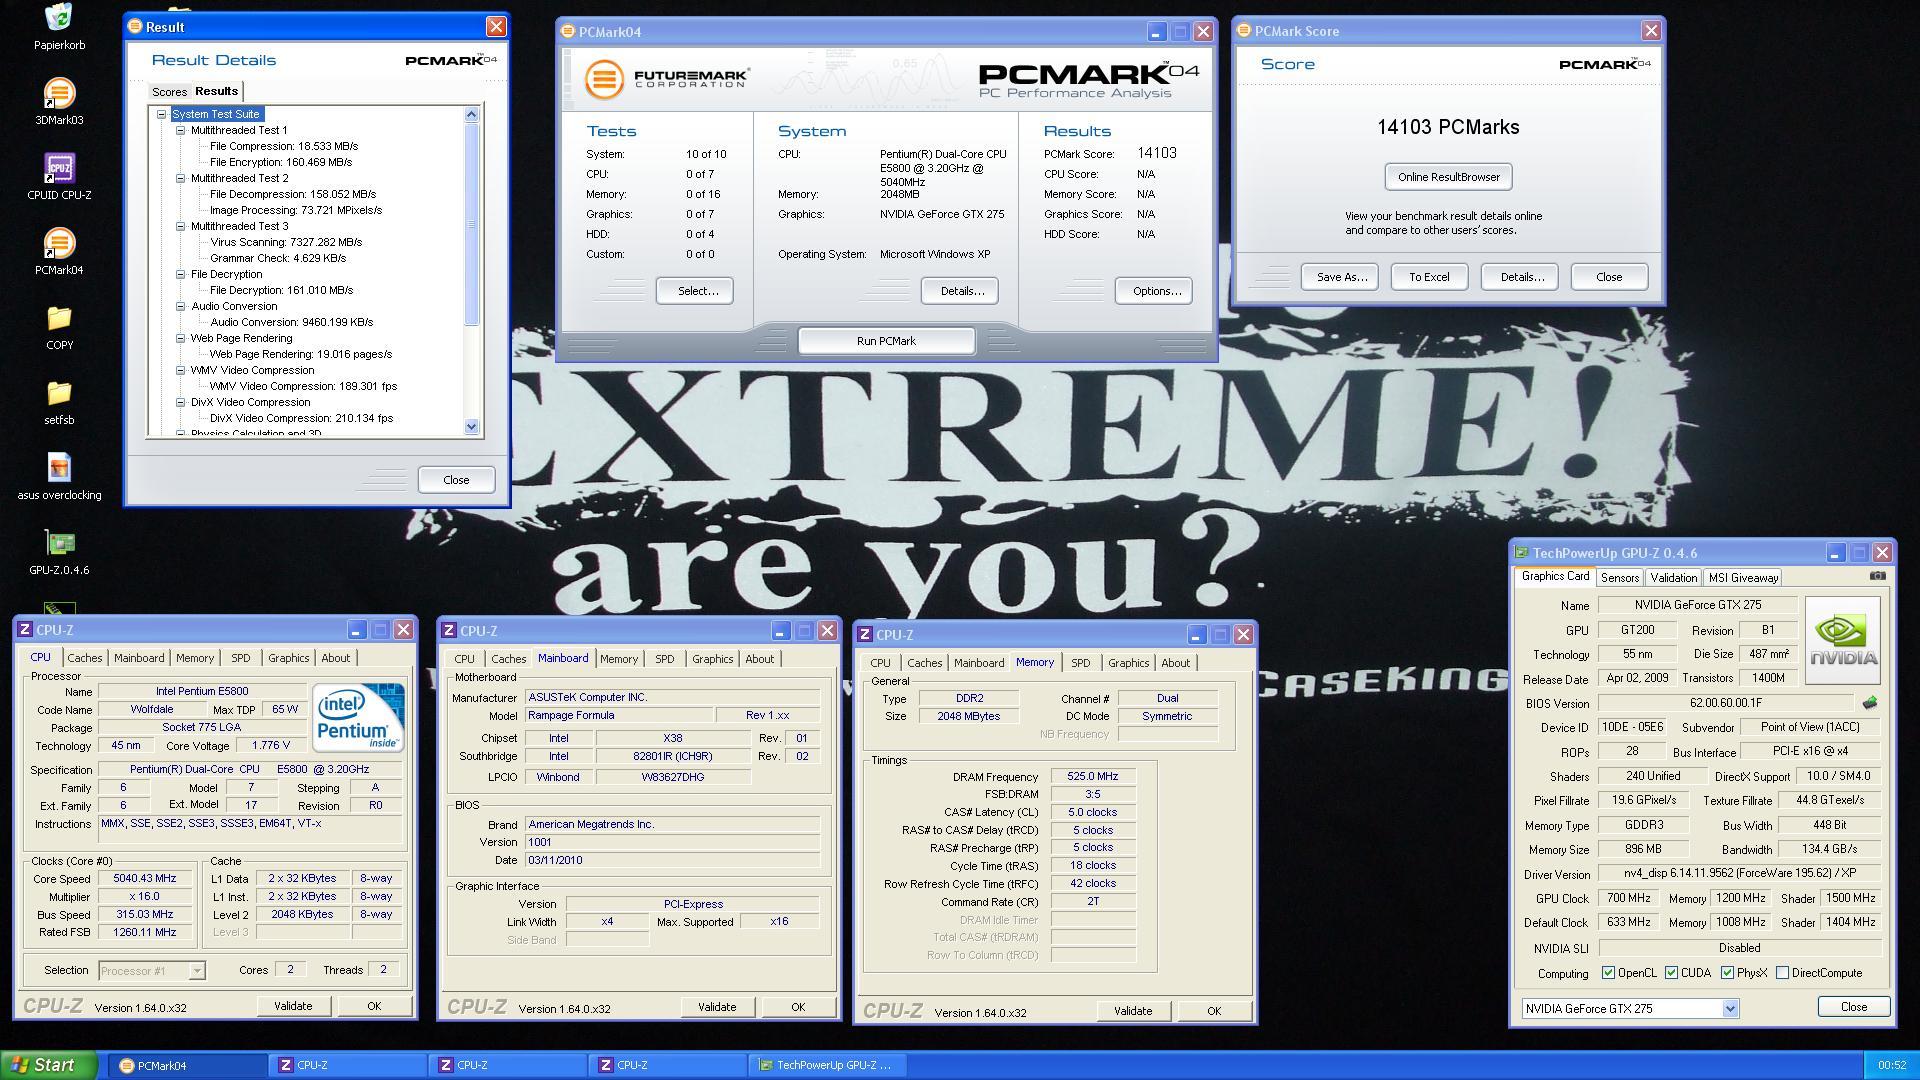The image size is (1920, 1080).
Task: Open the GPU selection dropdown in GPU-Z
Action: tap(1730, 1008)
